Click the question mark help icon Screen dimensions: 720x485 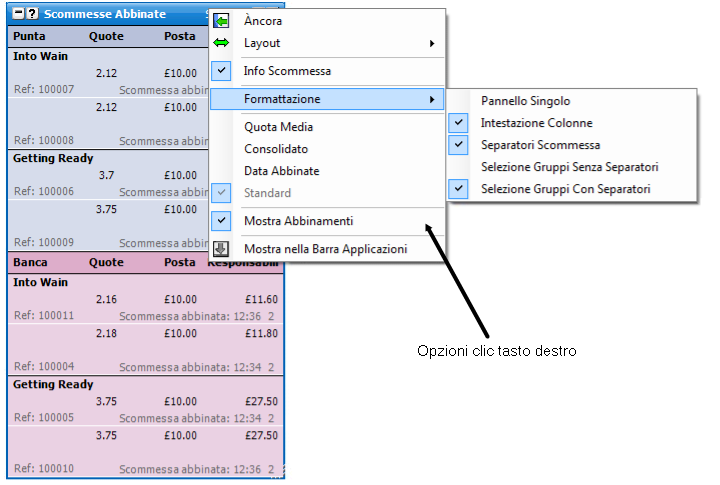pos(32,13)
